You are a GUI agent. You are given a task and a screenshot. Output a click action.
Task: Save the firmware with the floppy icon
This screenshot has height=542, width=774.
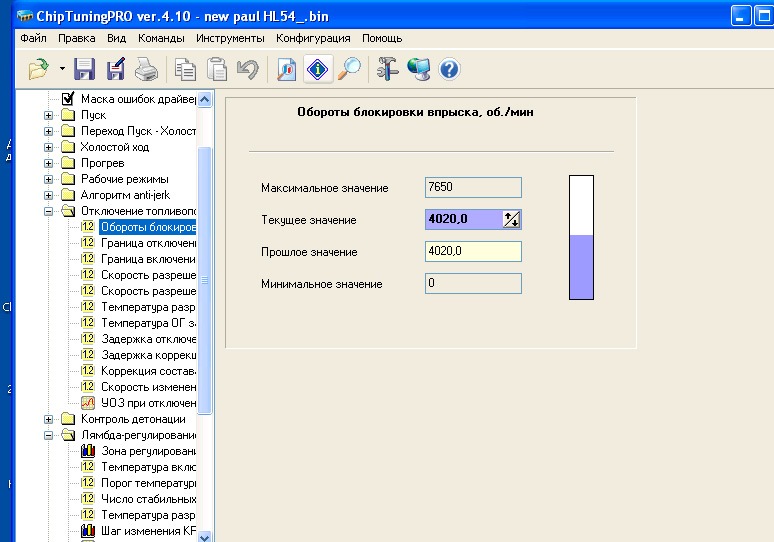[x=84, y=69]
